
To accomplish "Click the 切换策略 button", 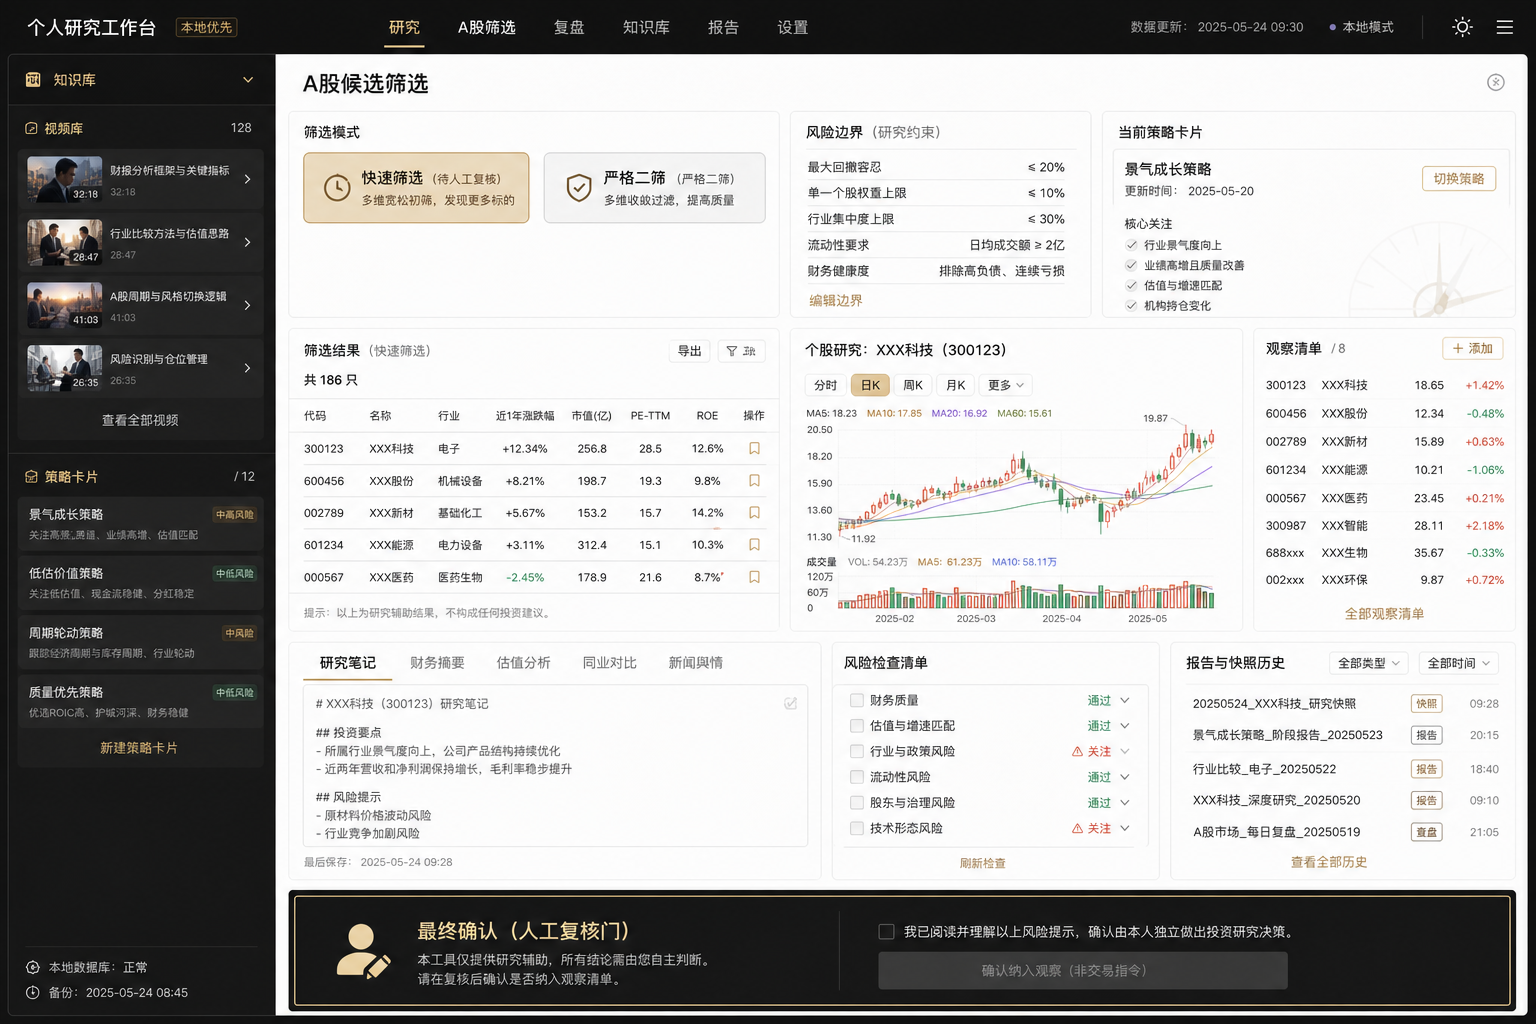I will [1459, 179].
